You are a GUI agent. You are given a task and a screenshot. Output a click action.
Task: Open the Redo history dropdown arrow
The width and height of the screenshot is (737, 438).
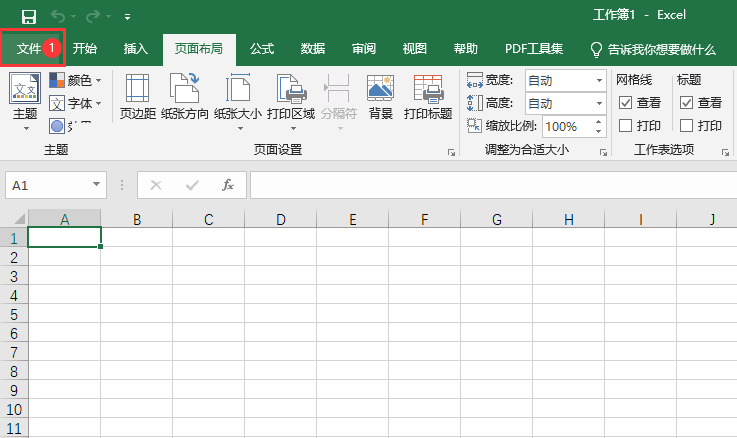tap(109, 16)
